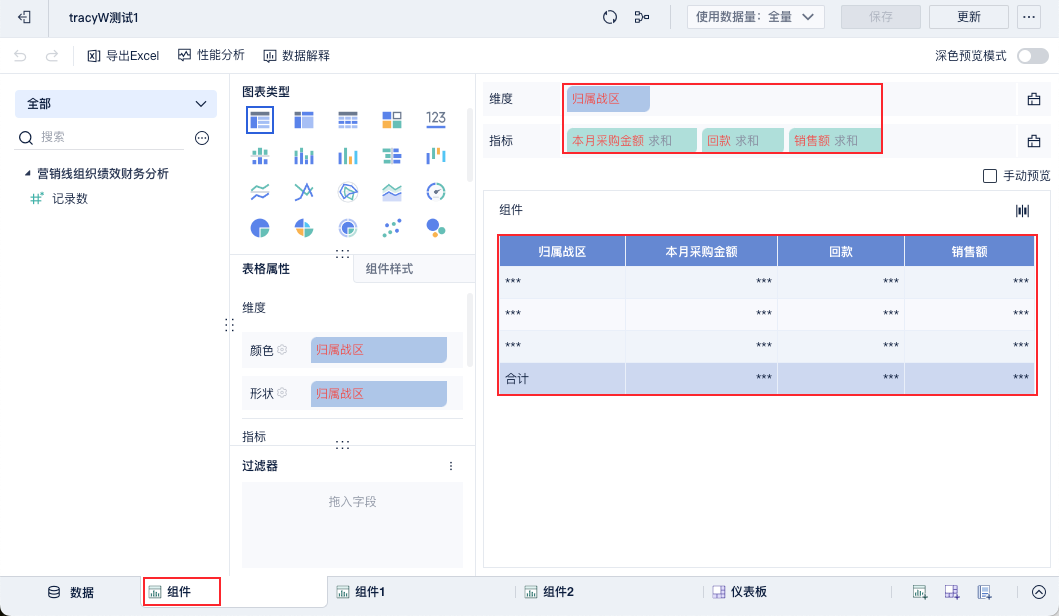Click the circular refresh icon in the header

pyautogui.click(x=610, y=18)
